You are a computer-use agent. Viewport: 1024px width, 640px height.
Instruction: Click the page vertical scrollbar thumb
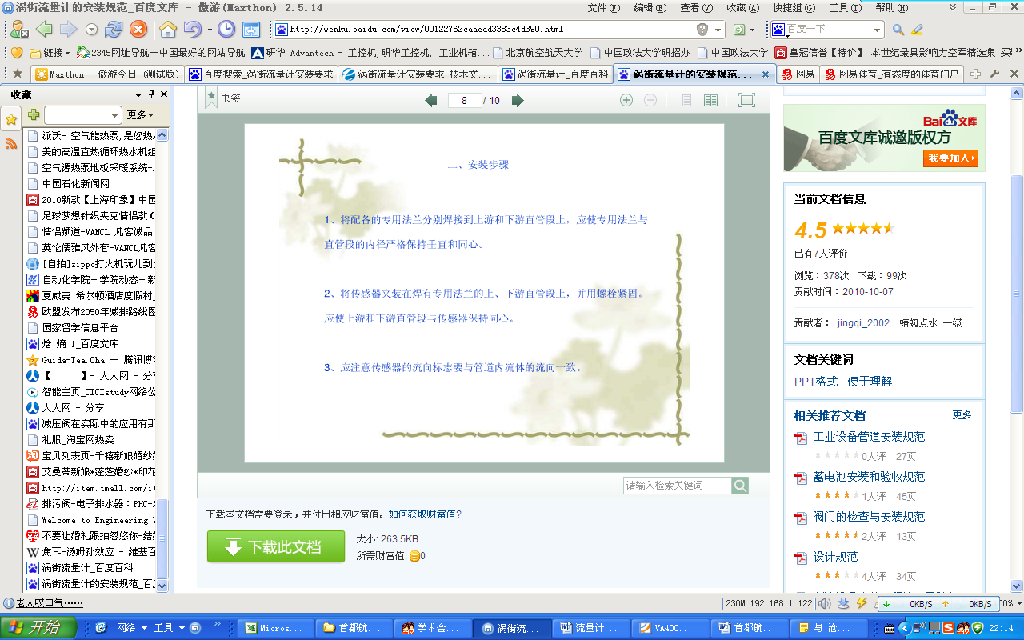1016,294
